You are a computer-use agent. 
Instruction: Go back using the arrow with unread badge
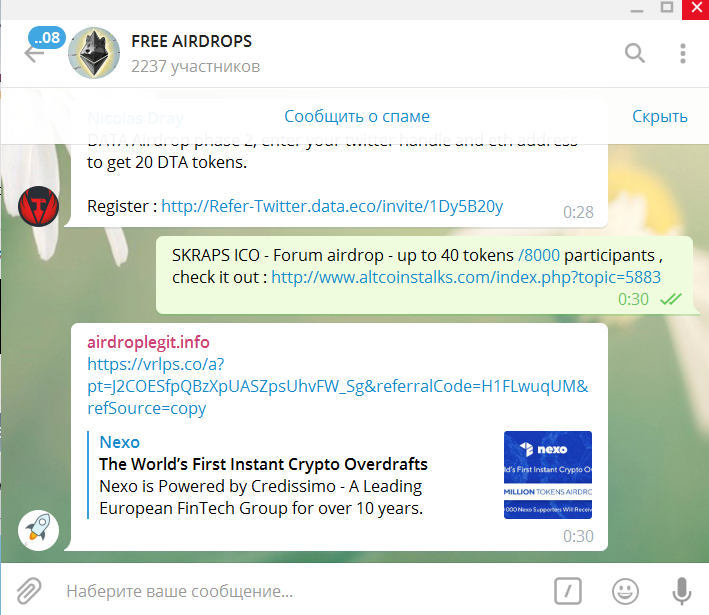click(x=35, y=52)
